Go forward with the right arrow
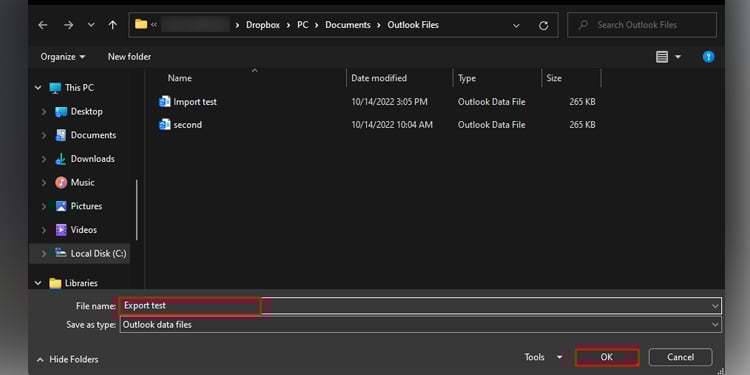Image resolution: width=750 pixels, height=375 pixels. [68, 25]
